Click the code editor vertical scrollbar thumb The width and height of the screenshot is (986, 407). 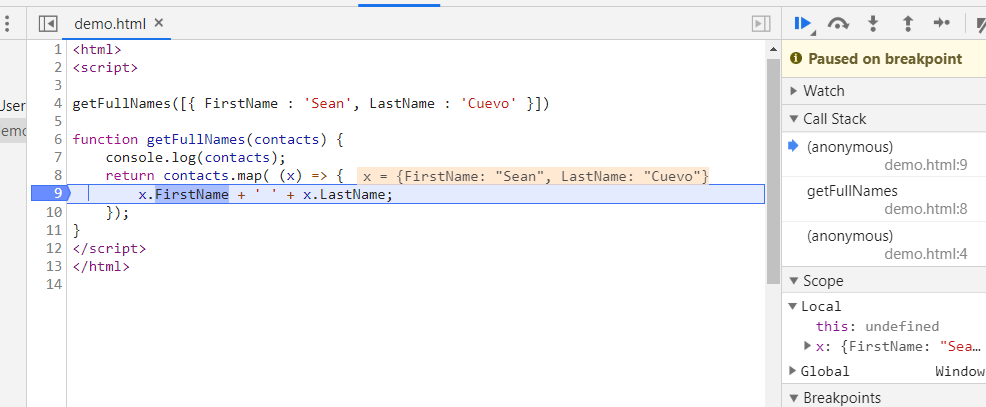pyautogui.click(x=773, y=171)
